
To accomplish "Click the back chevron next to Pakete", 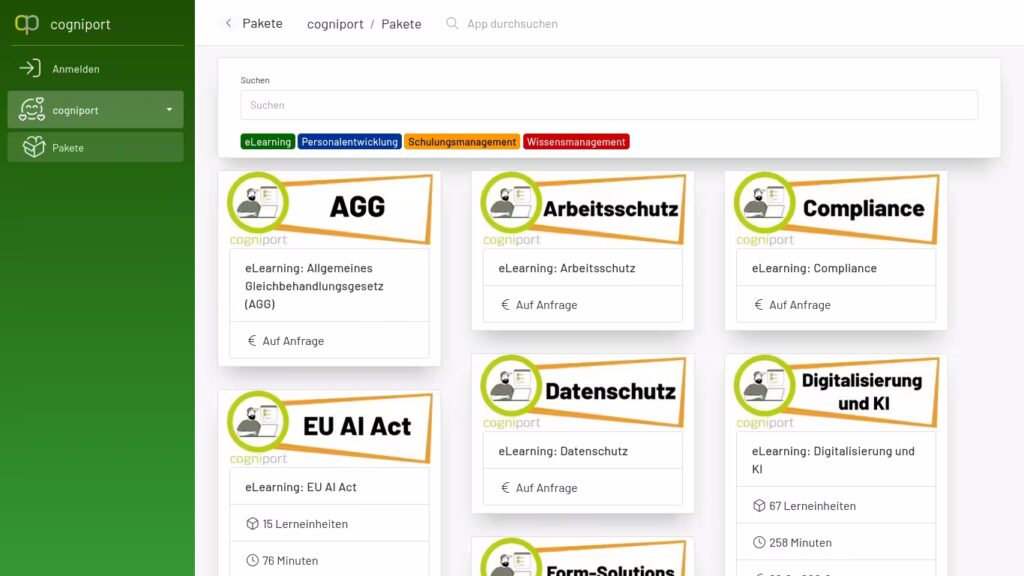I will (x=228, y=23).
